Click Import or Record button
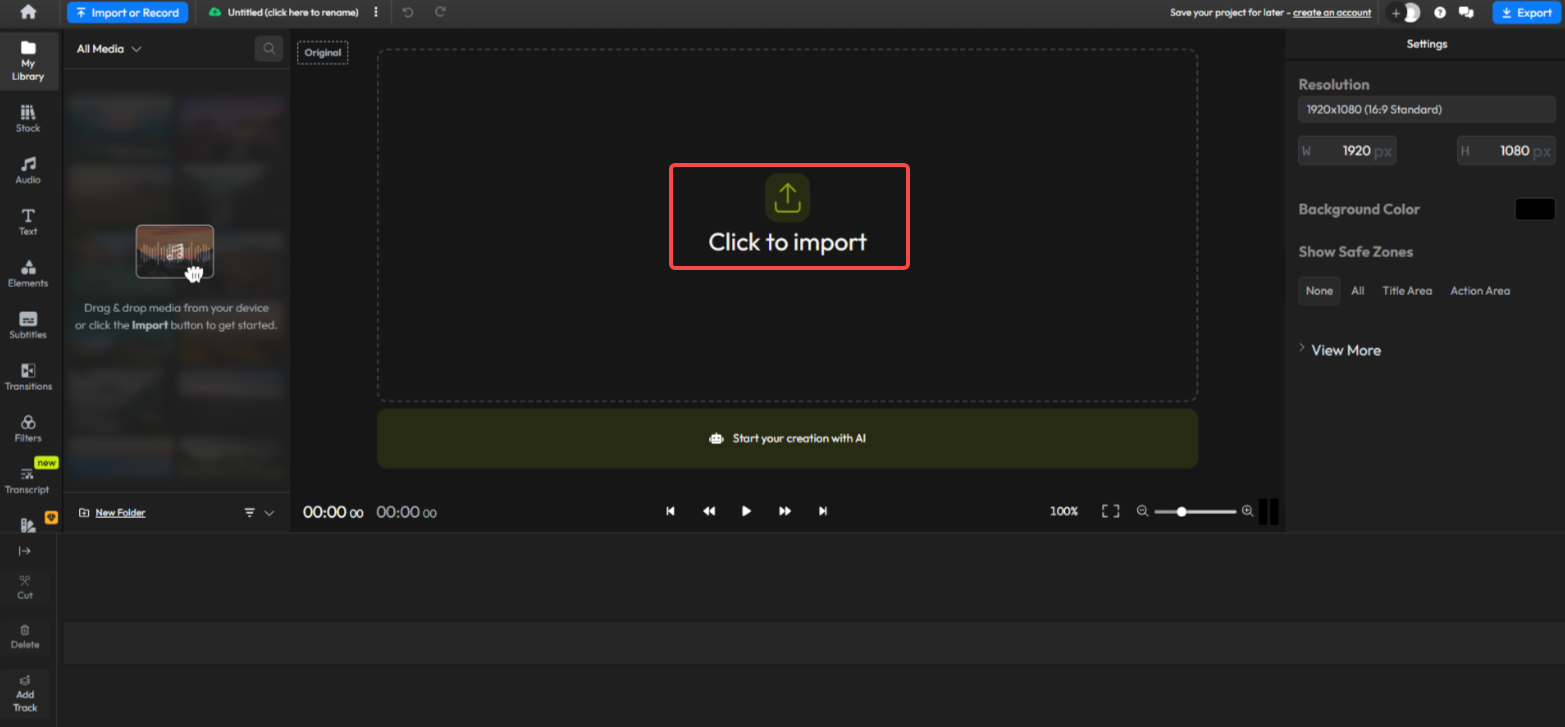Screen dimensions: 1565x727 coord(127,12)
